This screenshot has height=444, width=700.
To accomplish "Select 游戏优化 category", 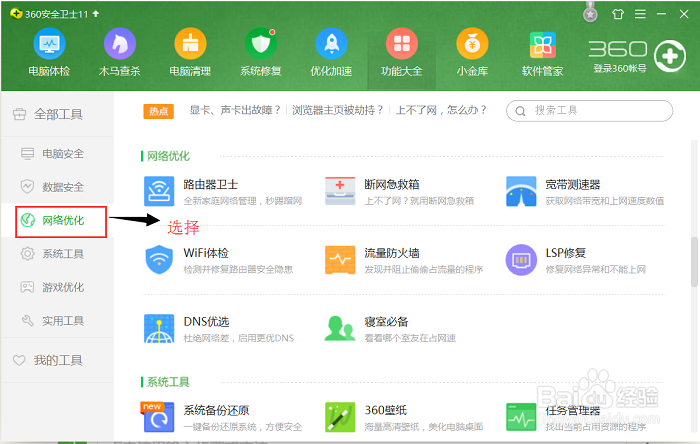I will click(x=57, y=287).
